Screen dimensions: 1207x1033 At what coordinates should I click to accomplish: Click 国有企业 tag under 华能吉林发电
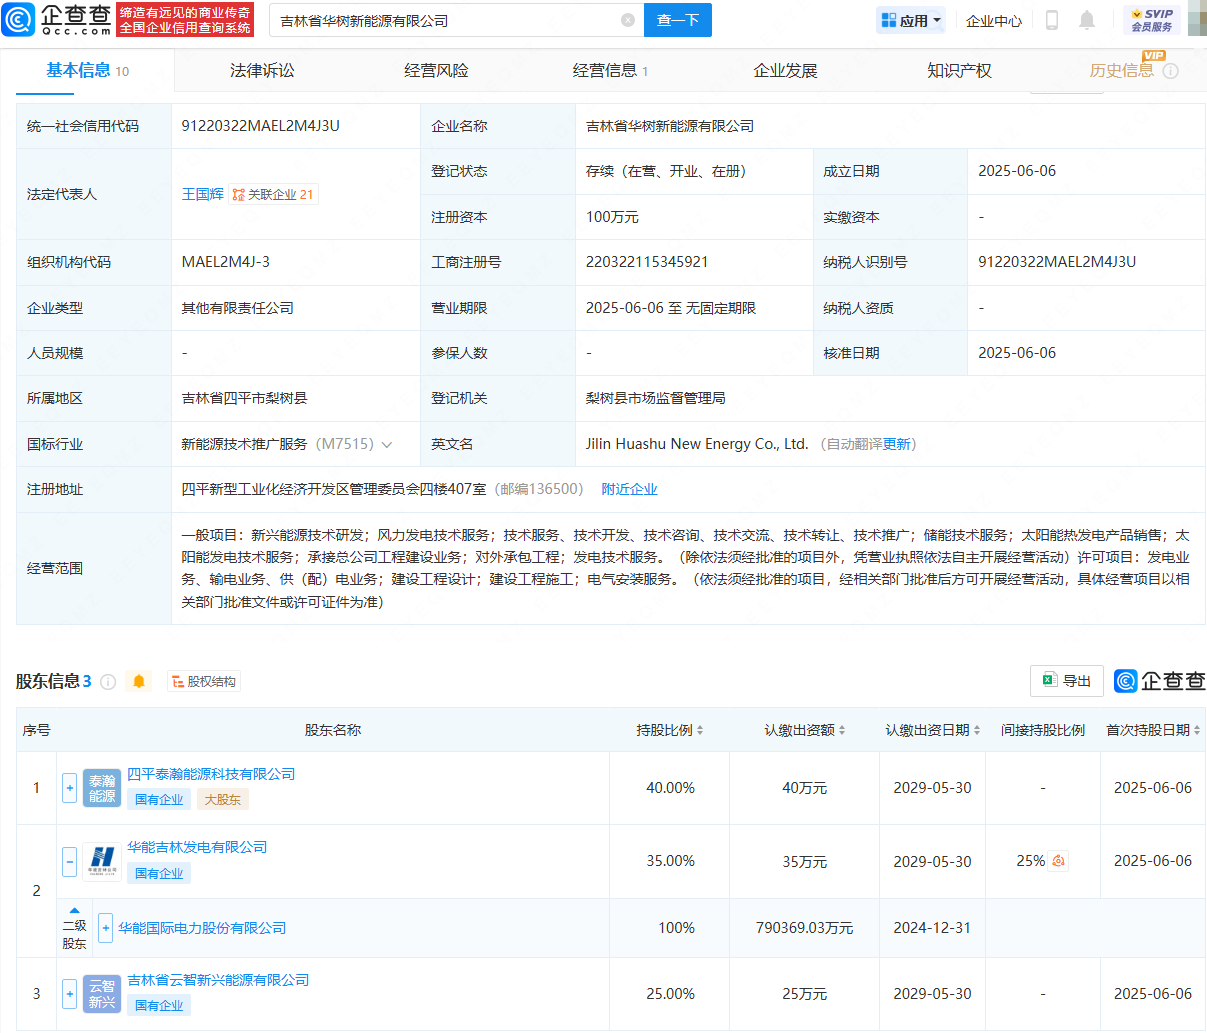[x=159, y=873]
